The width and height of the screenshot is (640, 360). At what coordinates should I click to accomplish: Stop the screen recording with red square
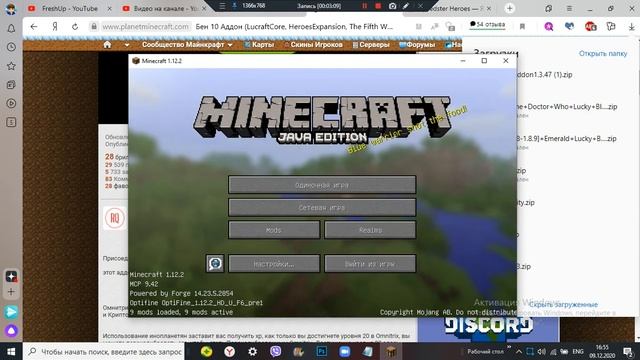pos(378,6)
